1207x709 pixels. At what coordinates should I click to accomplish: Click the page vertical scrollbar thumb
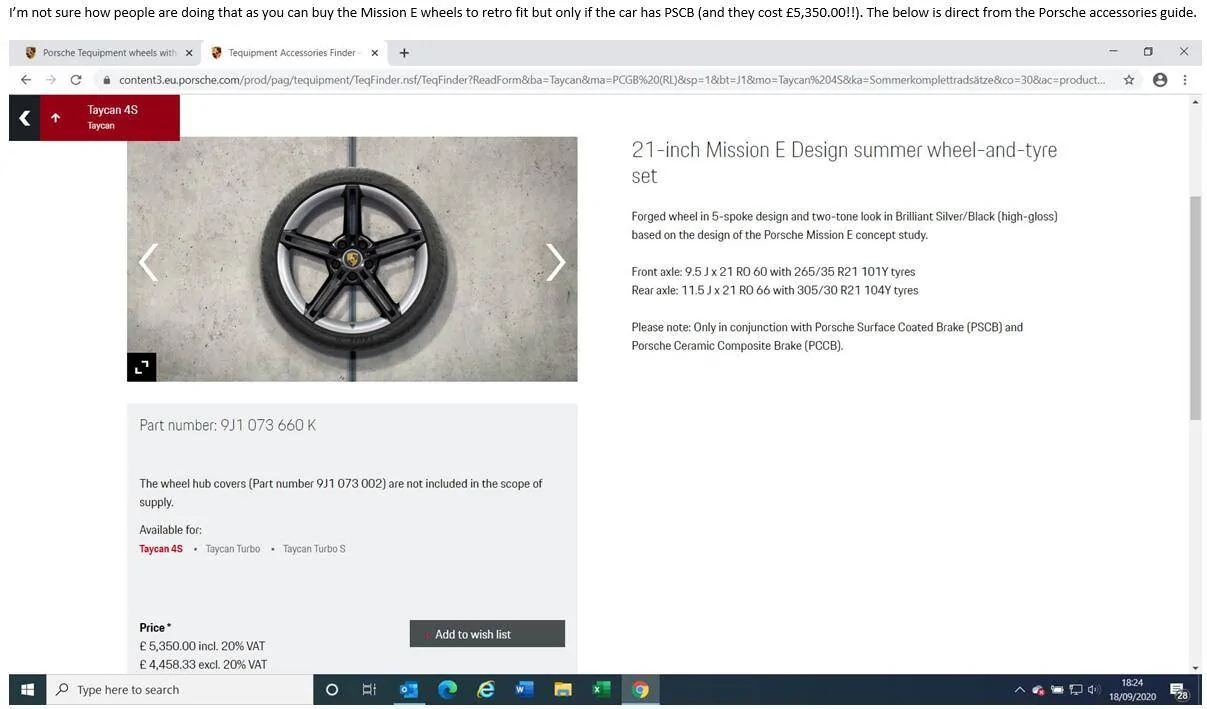coord(1195,308)
